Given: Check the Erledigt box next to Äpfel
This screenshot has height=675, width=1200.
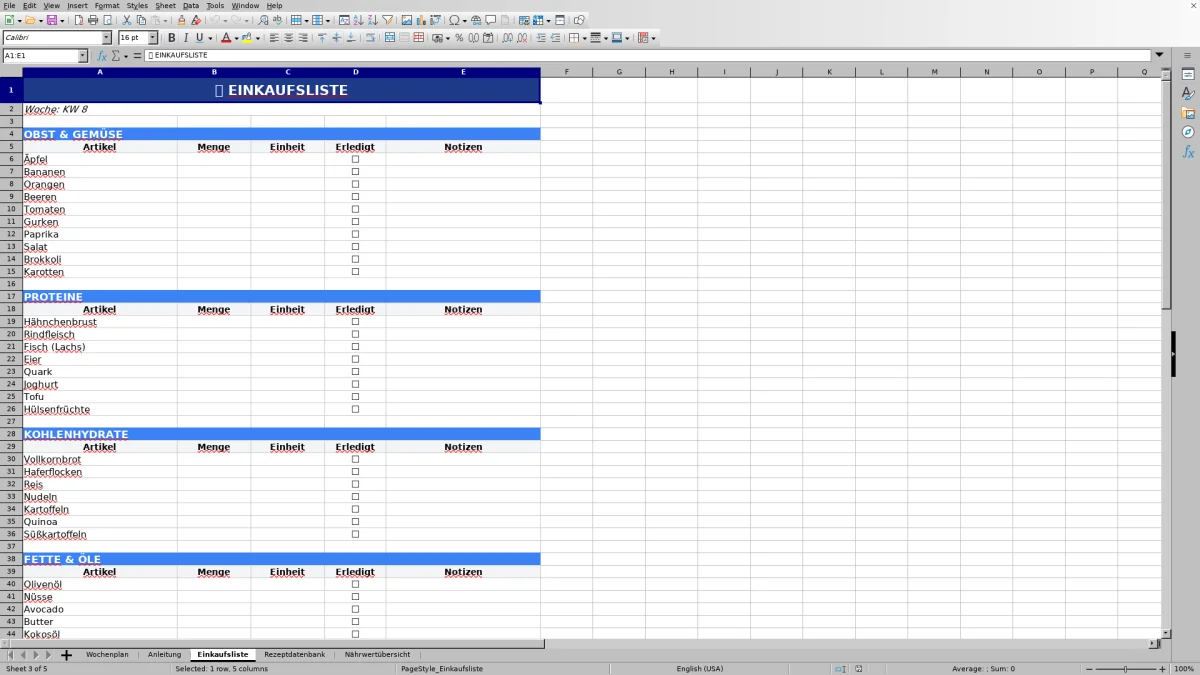Looking at the screenshot, I should click(x=354, y=159).
